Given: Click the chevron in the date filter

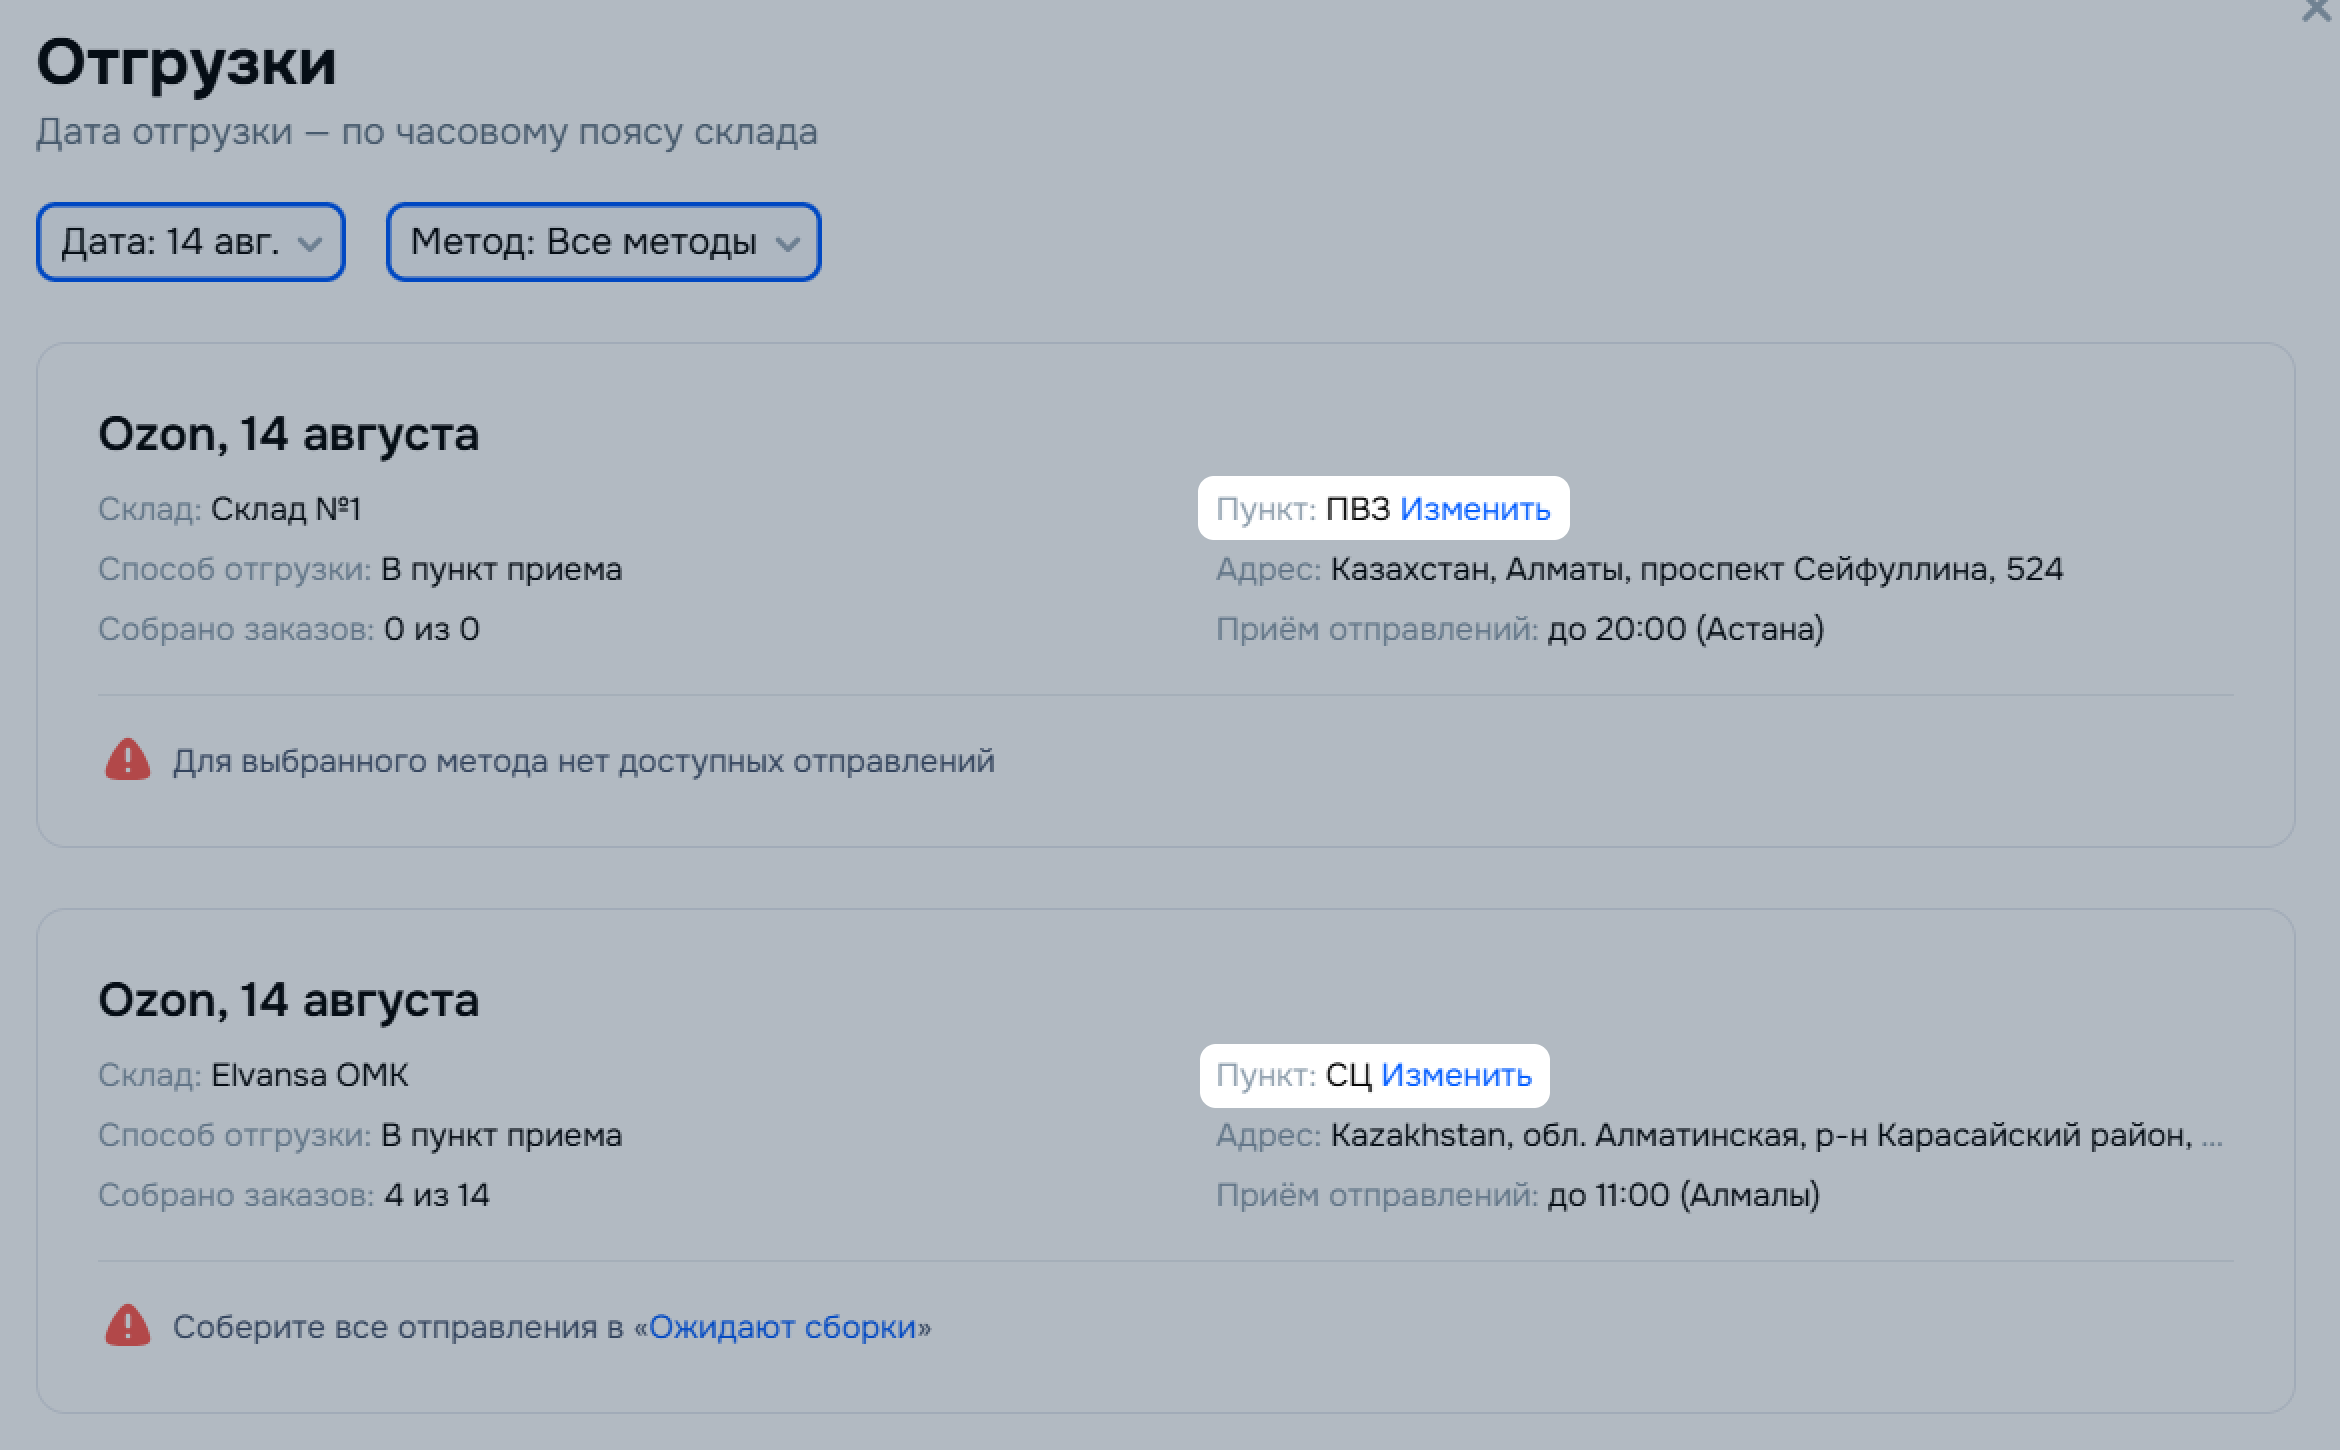Looking at the screenshot, I should 310,244.
